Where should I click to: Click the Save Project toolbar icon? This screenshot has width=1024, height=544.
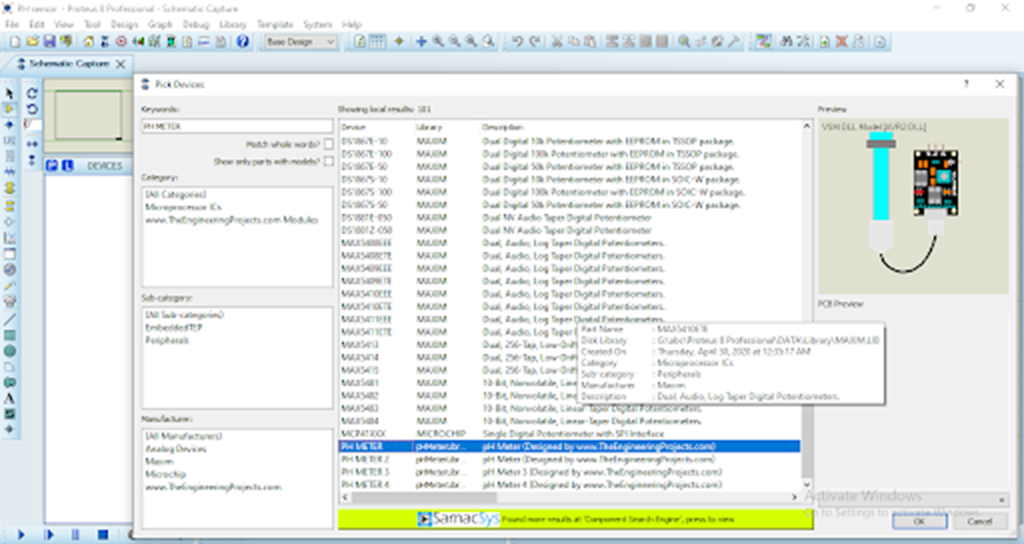point(49,42)
